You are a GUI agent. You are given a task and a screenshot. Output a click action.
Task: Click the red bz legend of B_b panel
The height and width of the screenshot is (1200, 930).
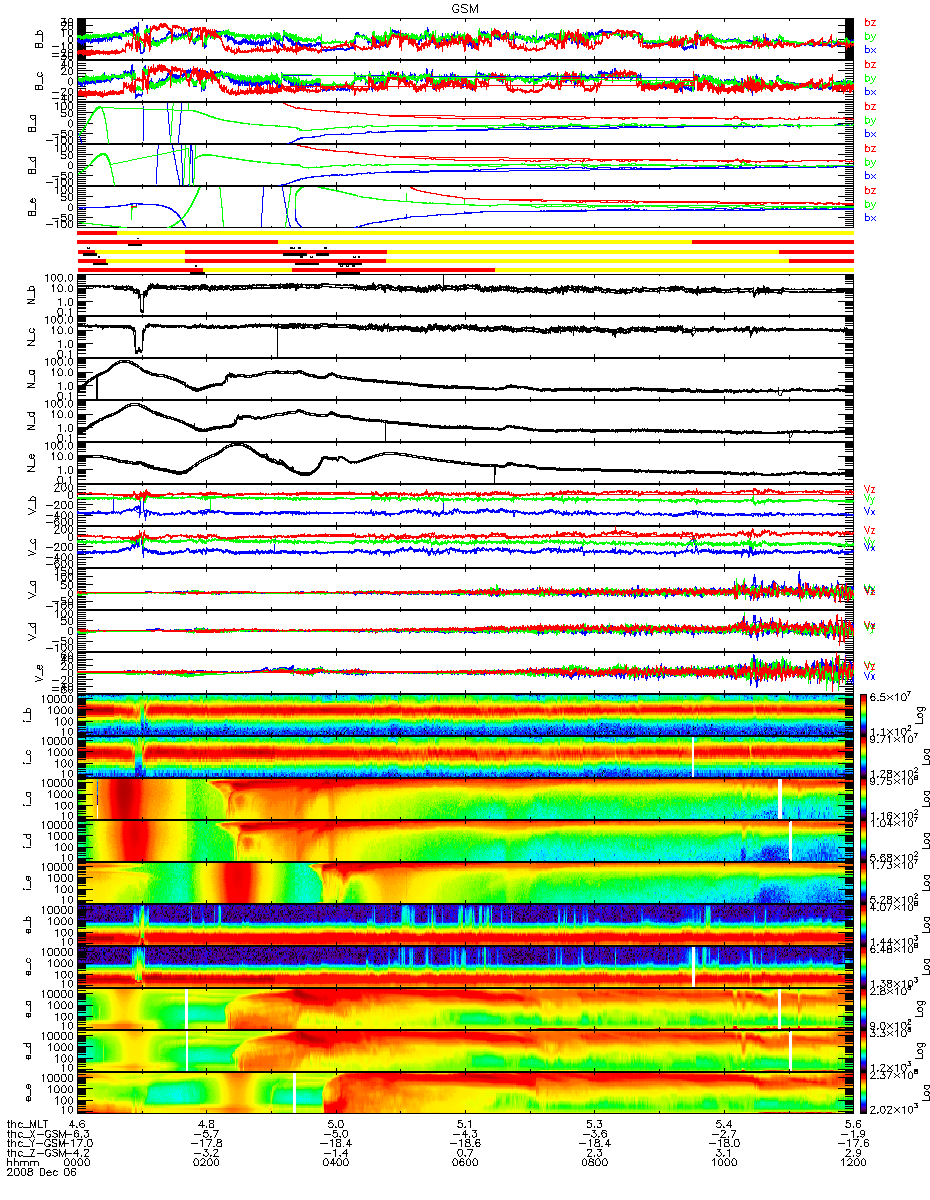(x=869, y=22)
